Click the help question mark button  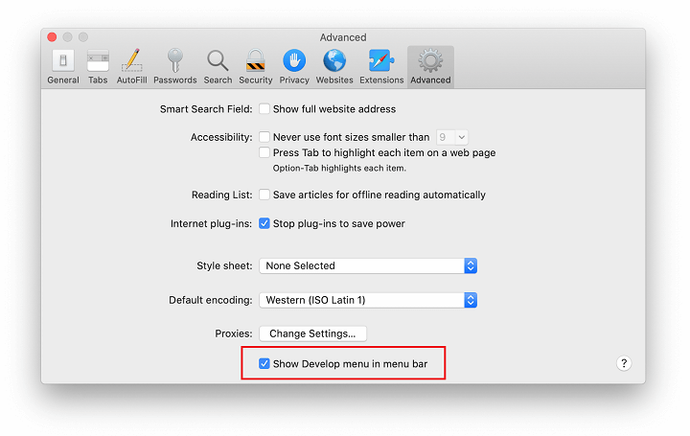pos(624,364)
